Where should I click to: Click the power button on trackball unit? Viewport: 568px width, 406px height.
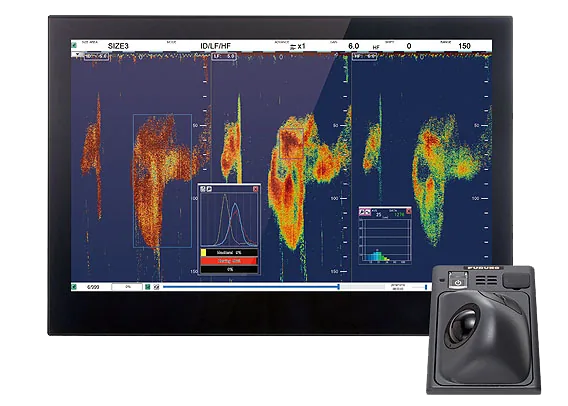(x=458, y=282)
